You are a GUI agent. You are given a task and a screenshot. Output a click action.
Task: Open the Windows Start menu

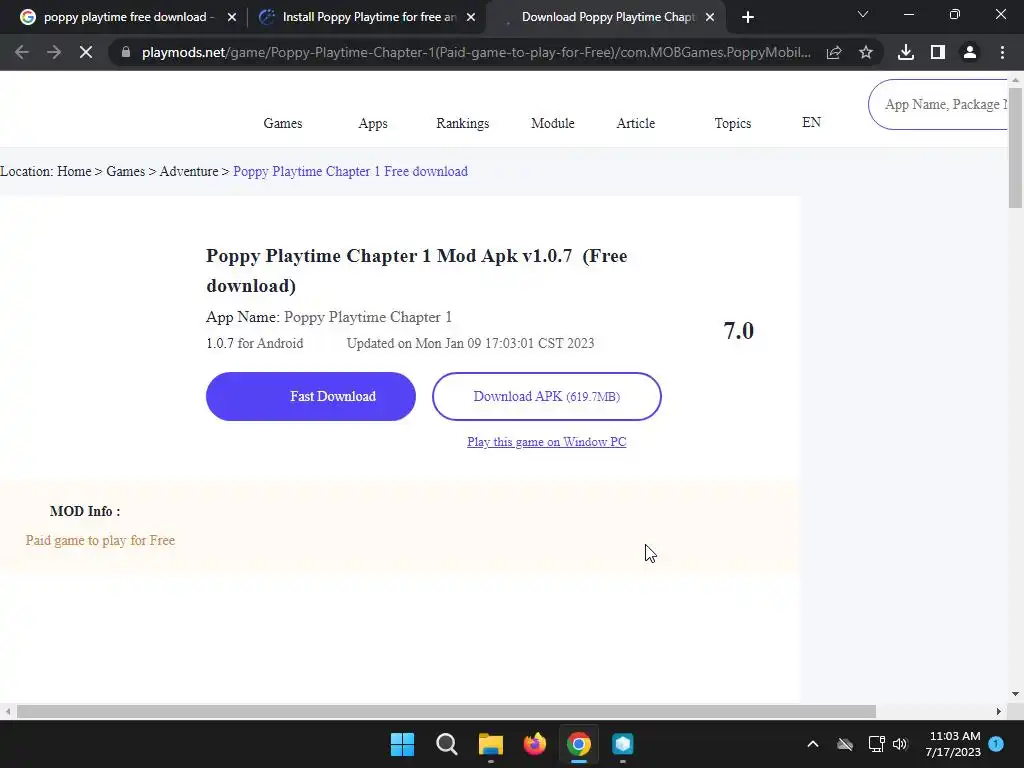pyautogui.click(x=402, y=744)
